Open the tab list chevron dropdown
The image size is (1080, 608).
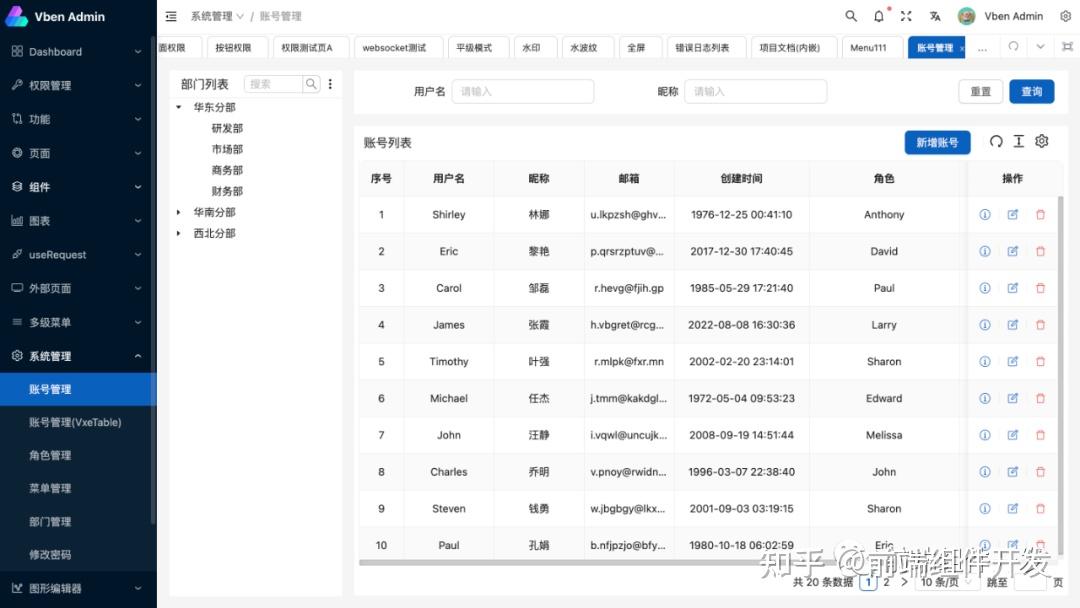tap(1040, 47)
